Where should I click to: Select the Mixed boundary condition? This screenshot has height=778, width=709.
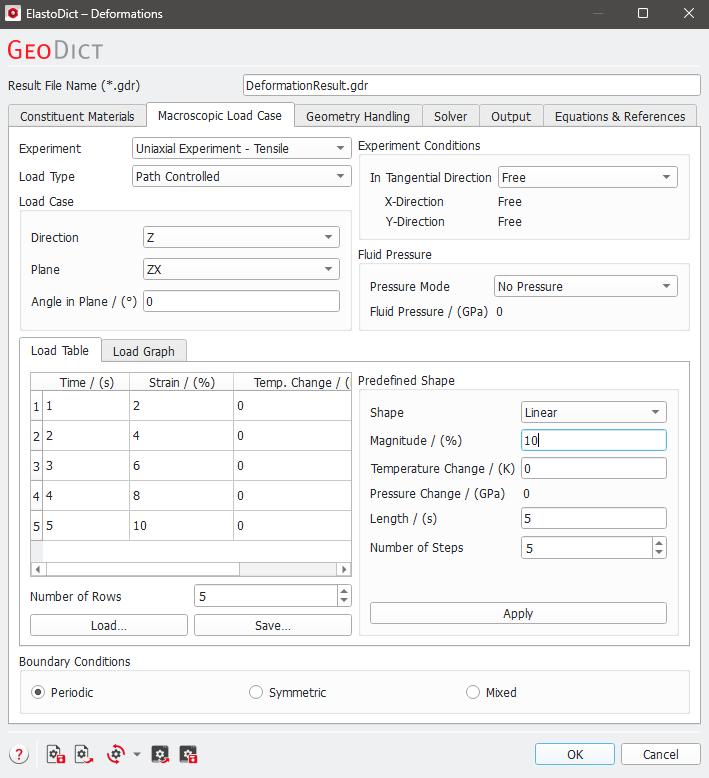point(473,692)
